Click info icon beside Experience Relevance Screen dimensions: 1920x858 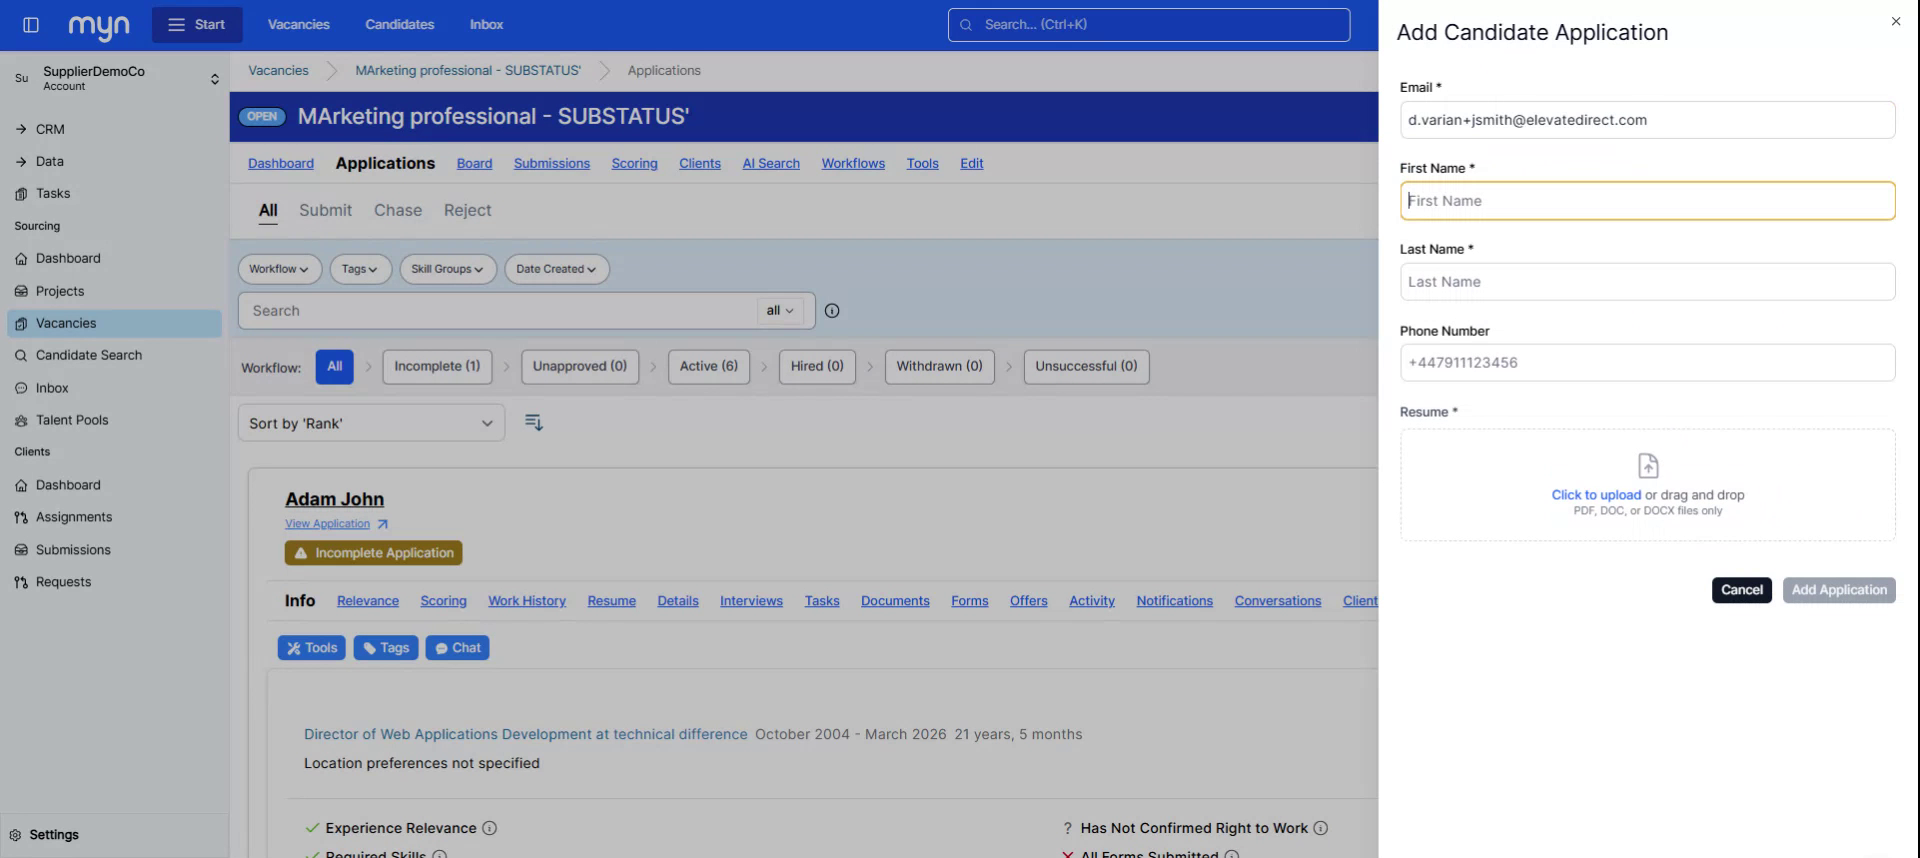490,828
